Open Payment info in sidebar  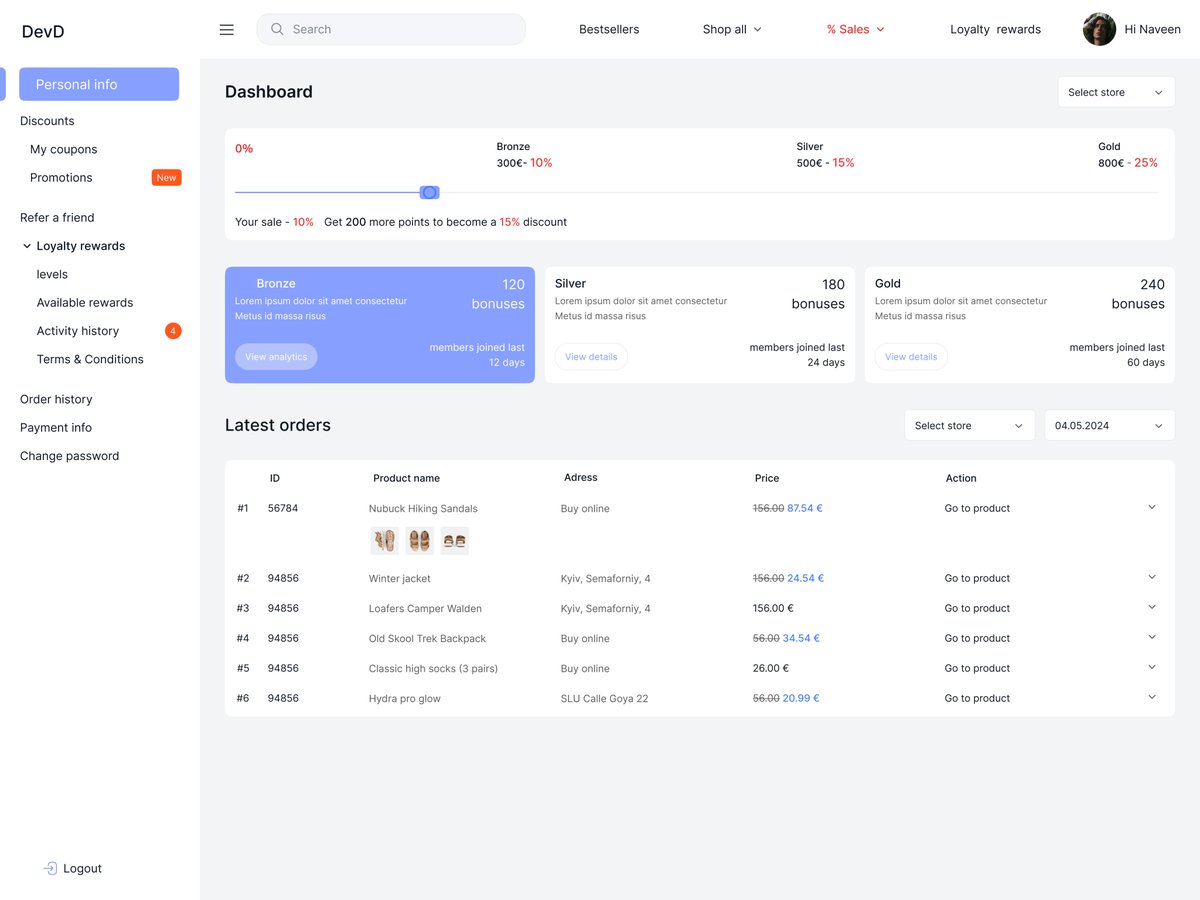click(56, 427)
